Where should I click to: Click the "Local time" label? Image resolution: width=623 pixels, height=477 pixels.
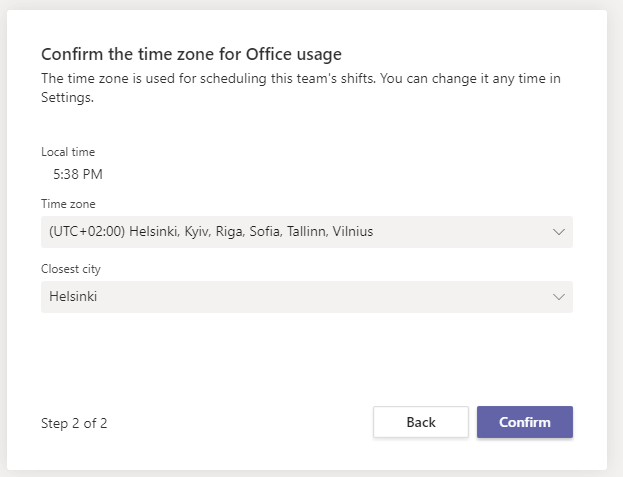tap(68, 152)
